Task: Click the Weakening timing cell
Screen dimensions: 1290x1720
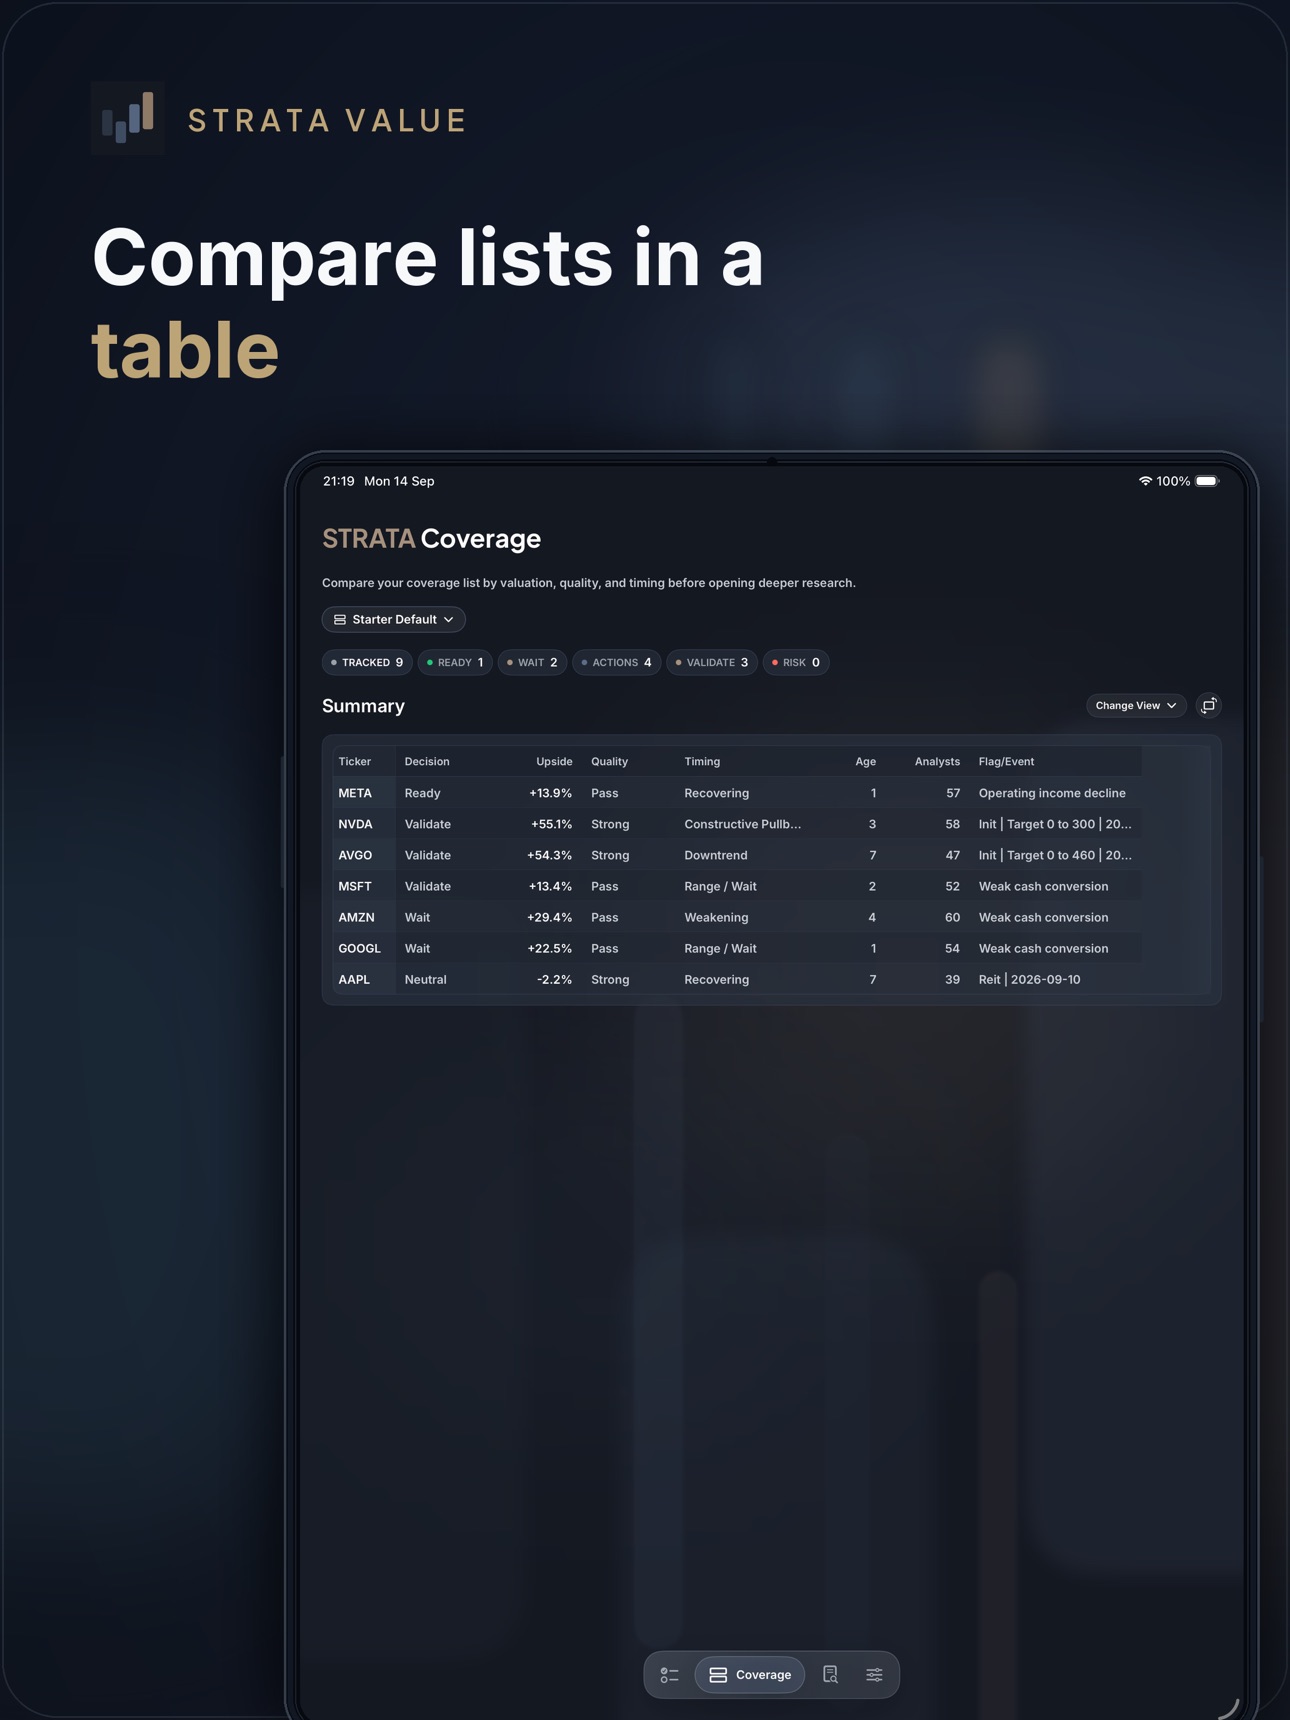Action: 716,917
